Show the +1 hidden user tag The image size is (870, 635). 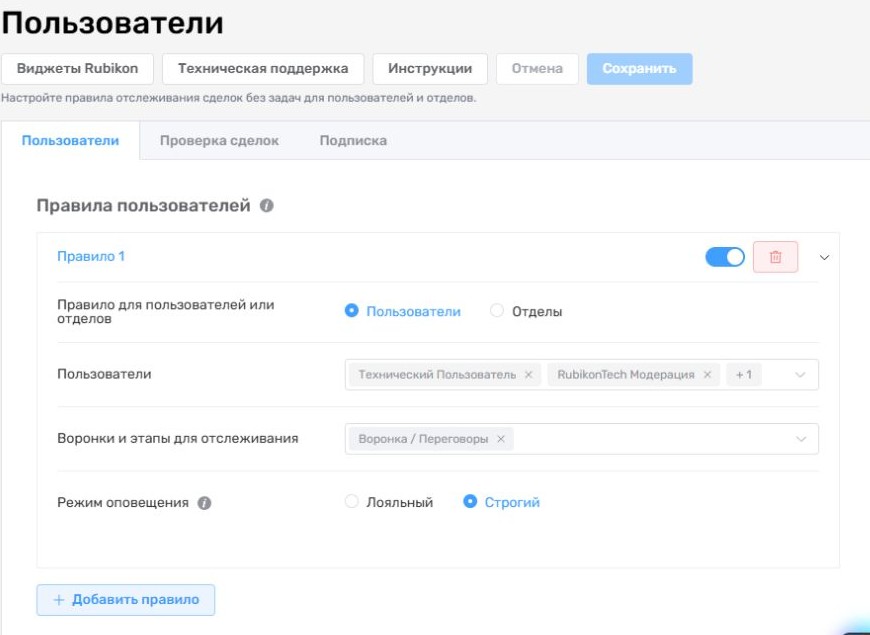click(743, 375)
